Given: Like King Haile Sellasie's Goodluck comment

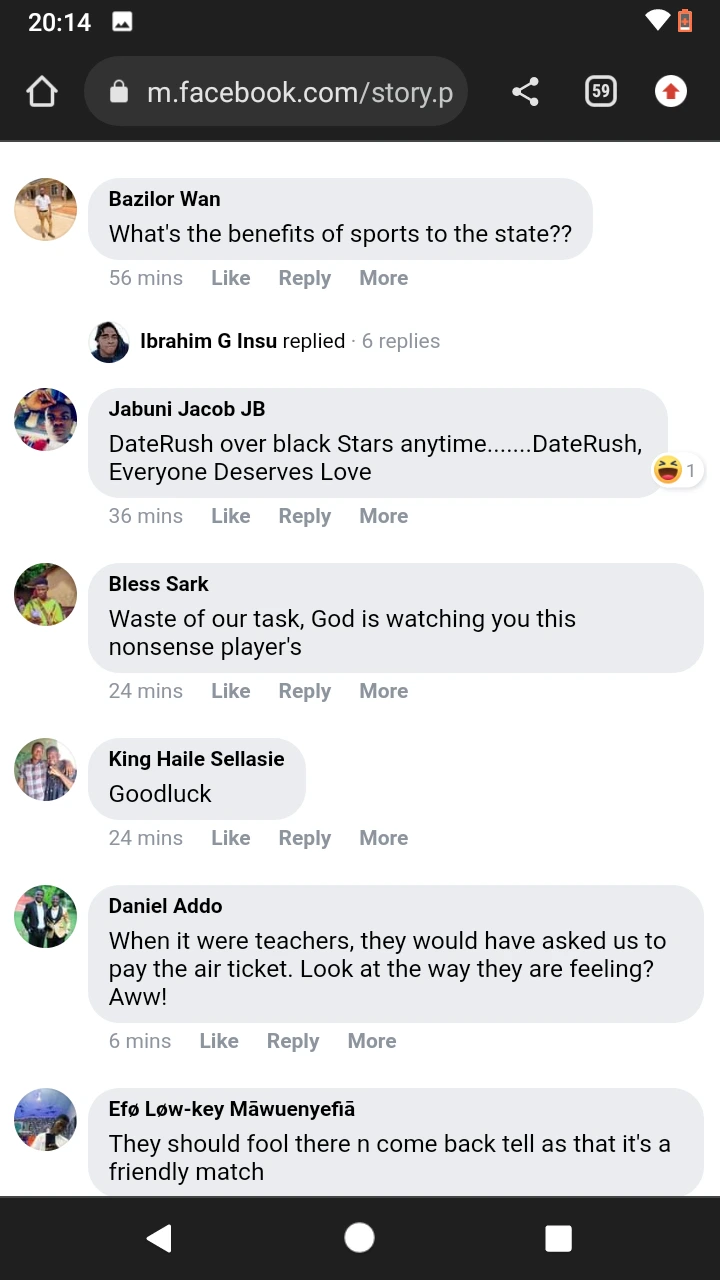Looking at the screenshot, I should (x=230, y=838).
